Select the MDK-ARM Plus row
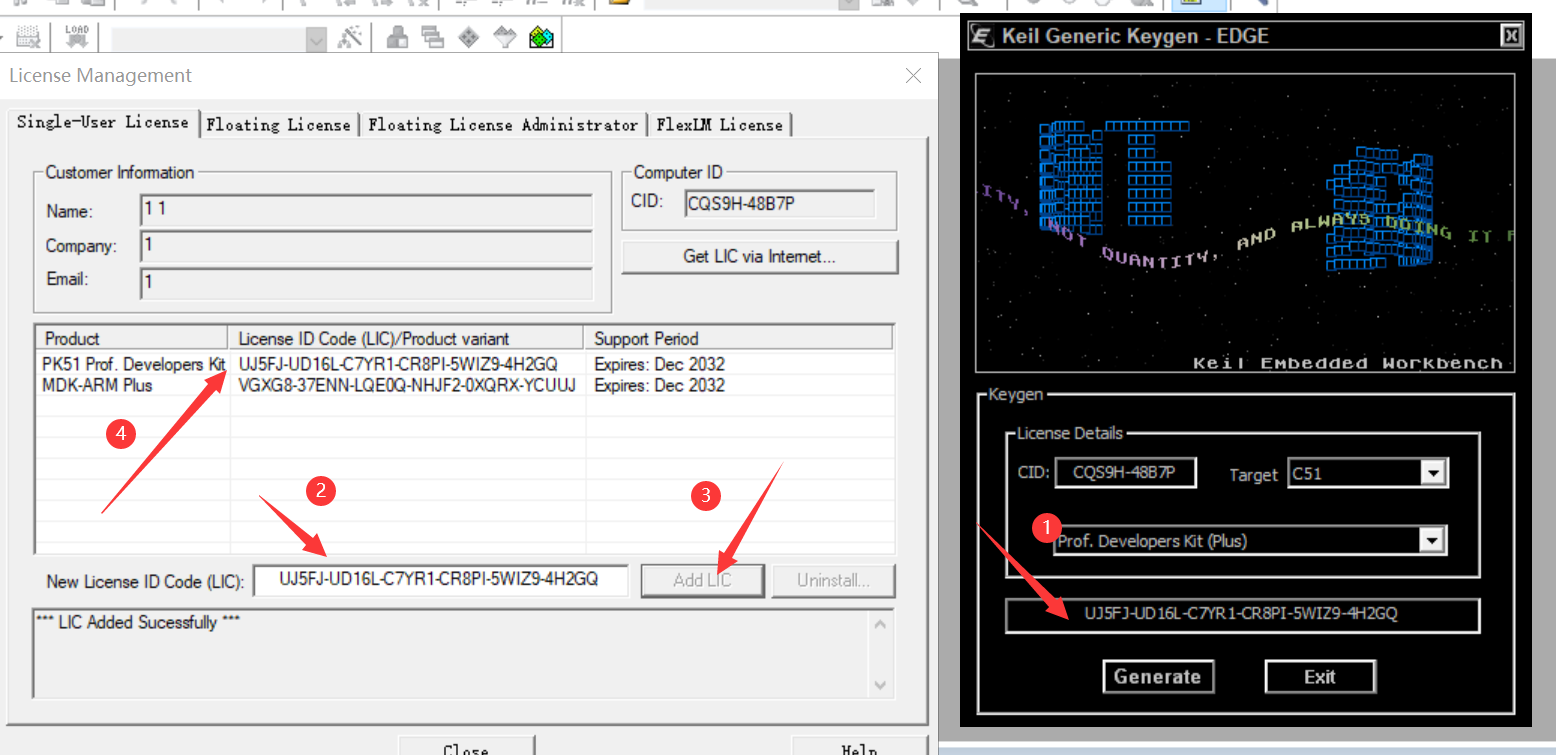1556x755 pixels. (x=464, y=385)
